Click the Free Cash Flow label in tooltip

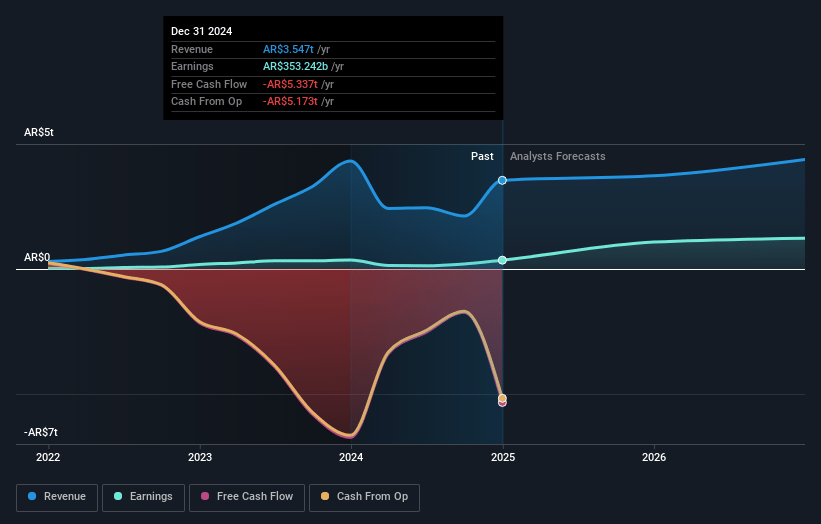pyautogui.click(x=209, y=84)
